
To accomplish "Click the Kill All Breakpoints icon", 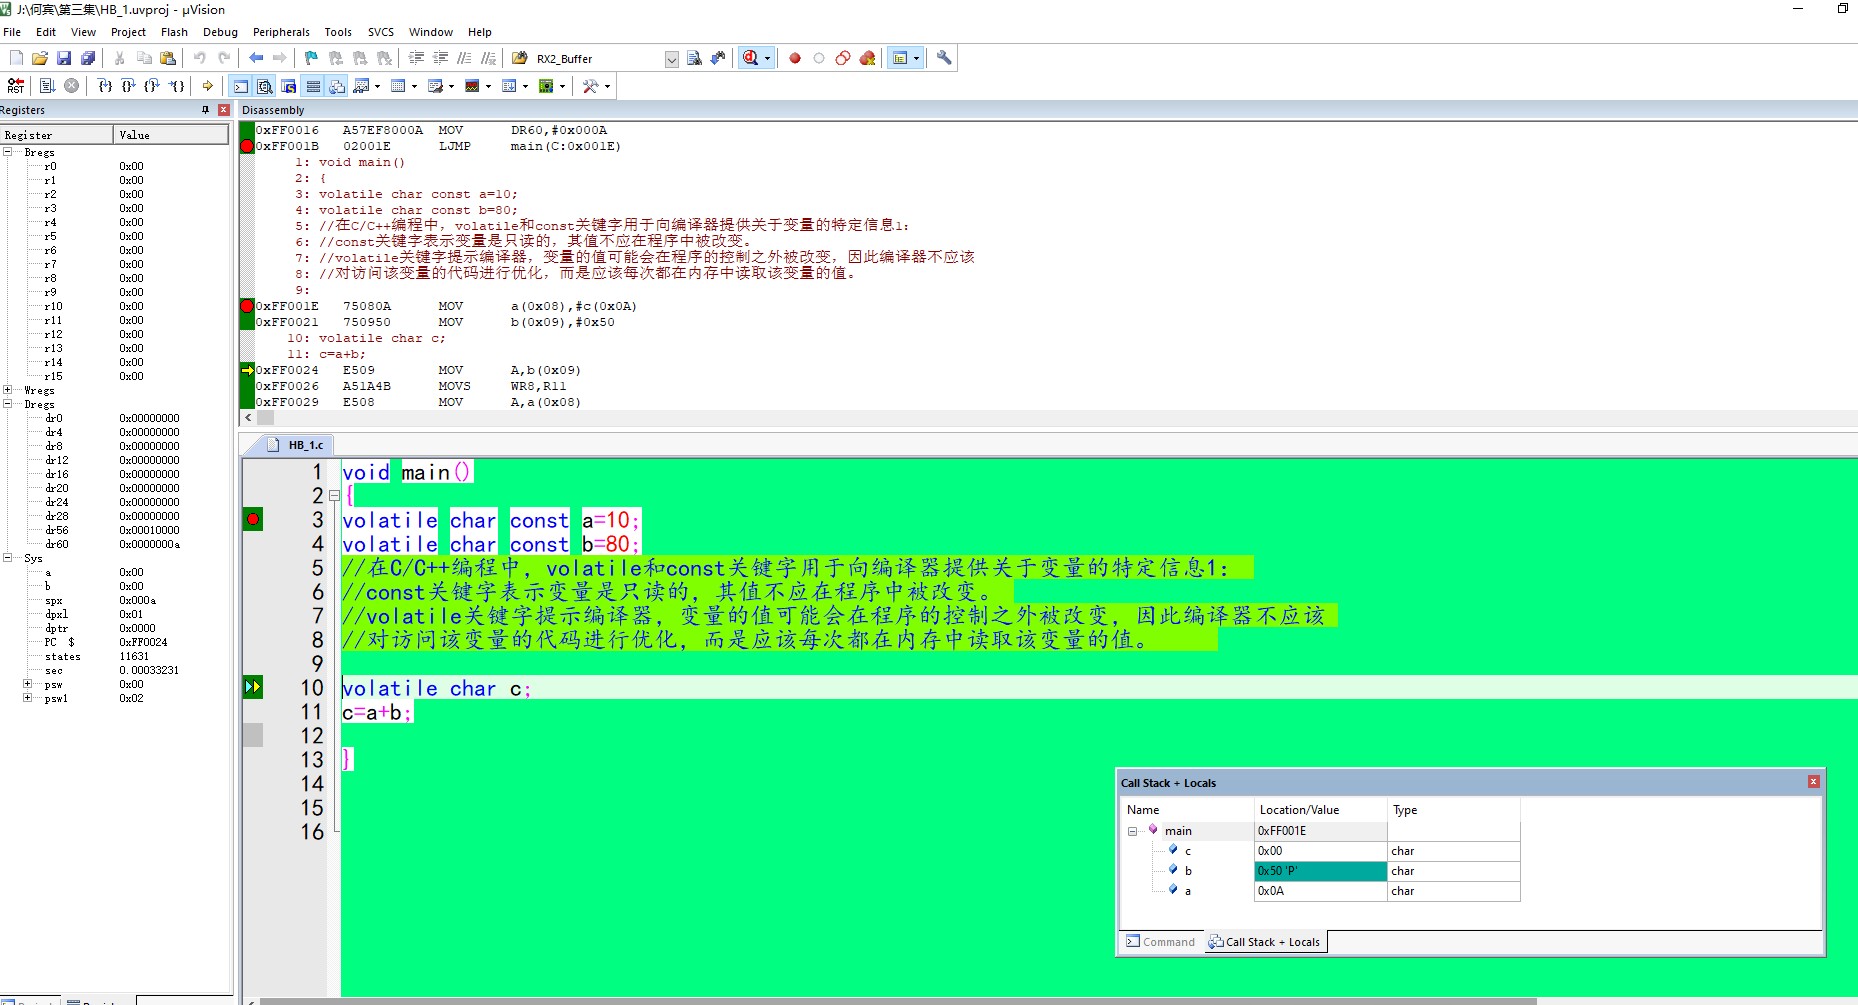I will pyautogui.click(x=867, y=58).
